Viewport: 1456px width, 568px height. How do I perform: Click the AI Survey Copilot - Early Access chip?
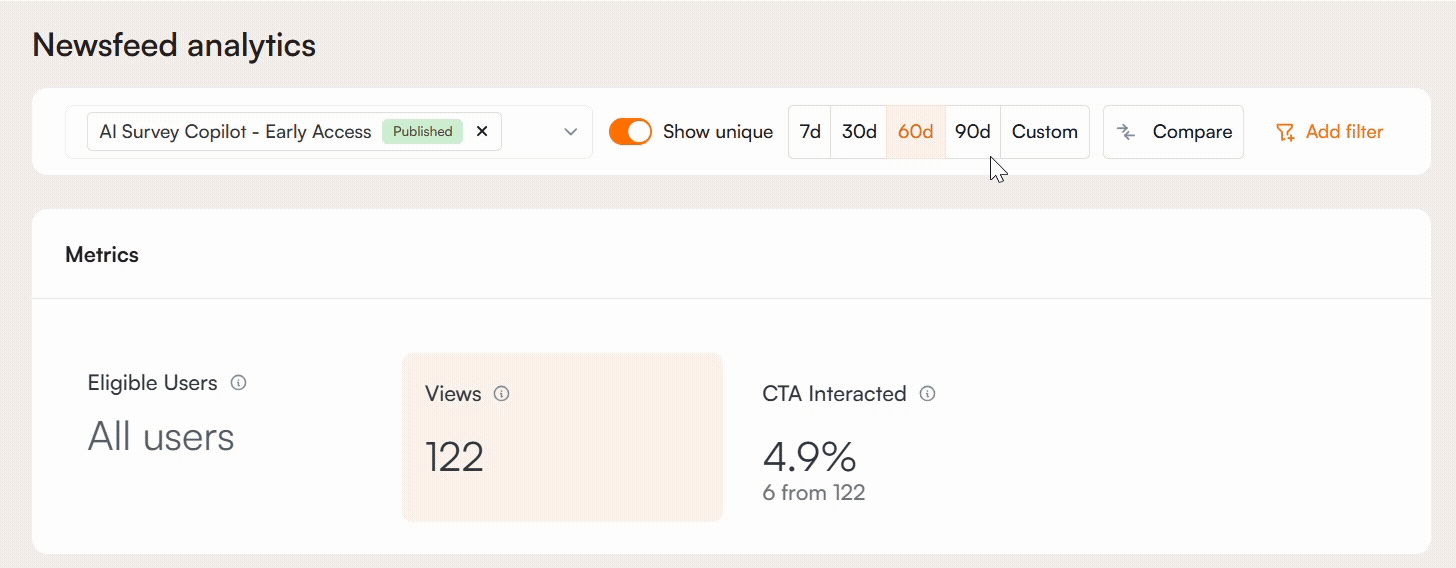click(x=235, y=132)
